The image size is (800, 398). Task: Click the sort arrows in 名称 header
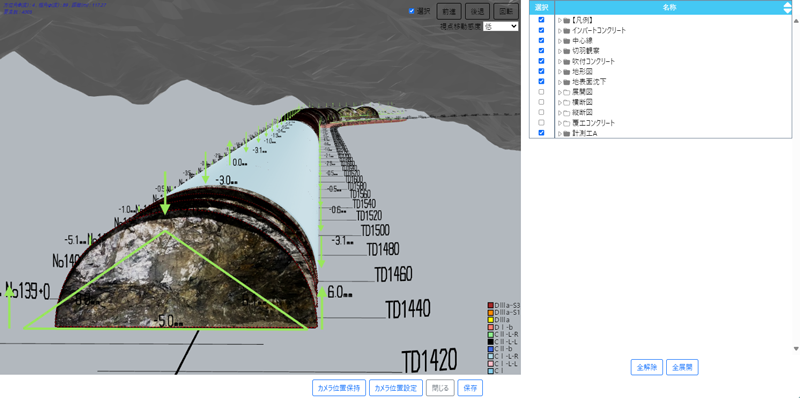(x=787, y=7)
